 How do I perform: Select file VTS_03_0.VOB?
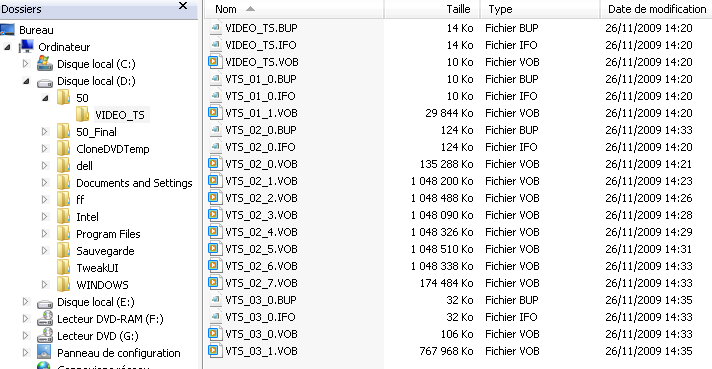pyautogui.click(x=262, y=334)
